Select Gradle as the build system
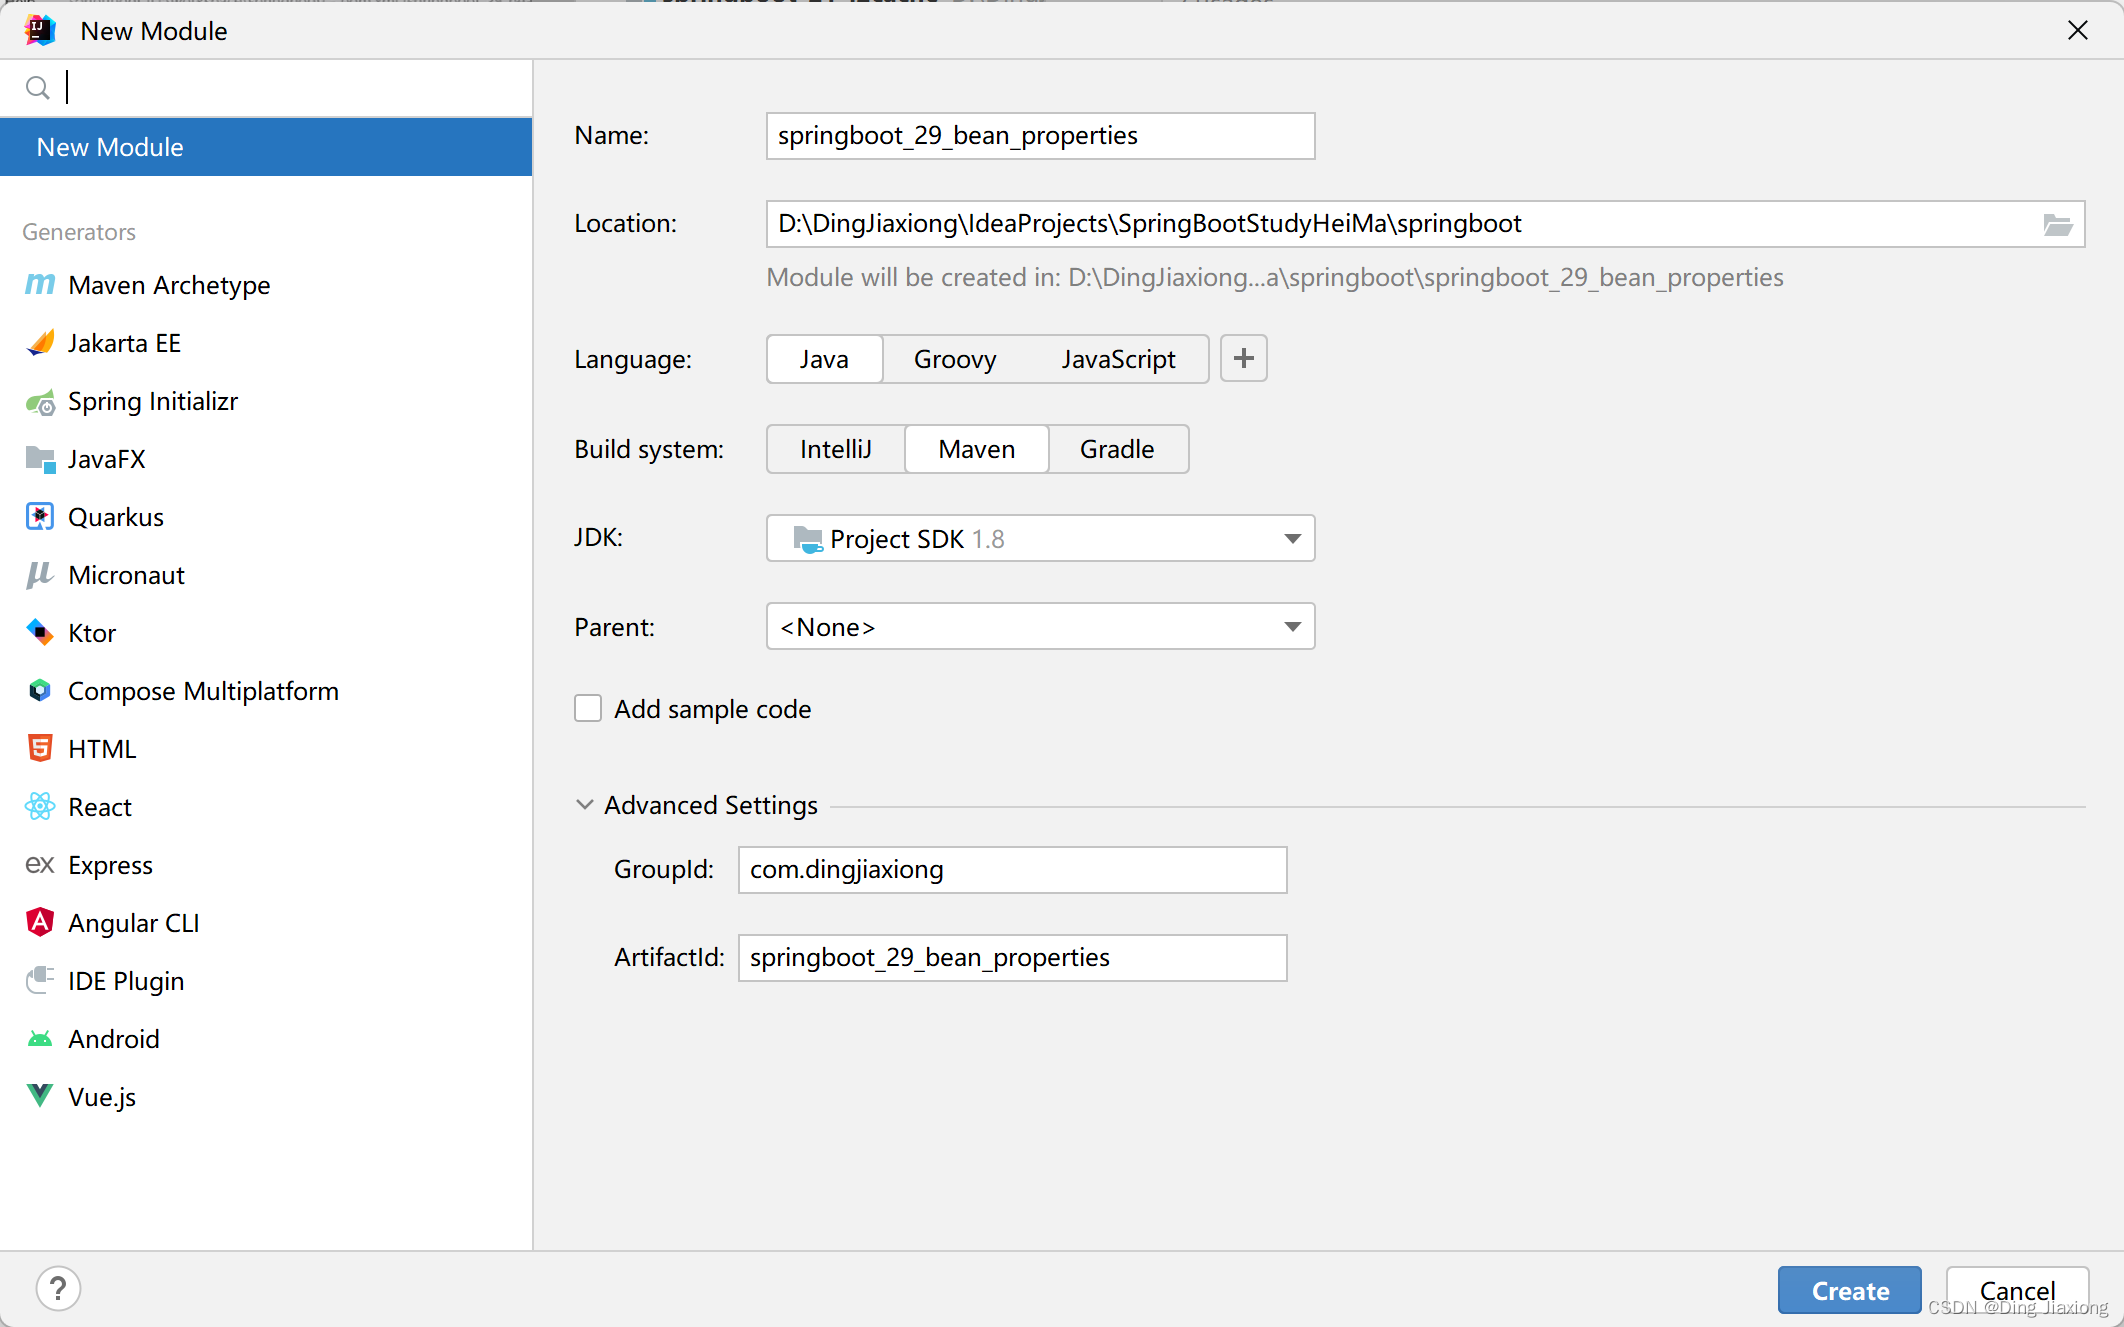This screenshot has width=2124, height=1327. coord(1116,449)
